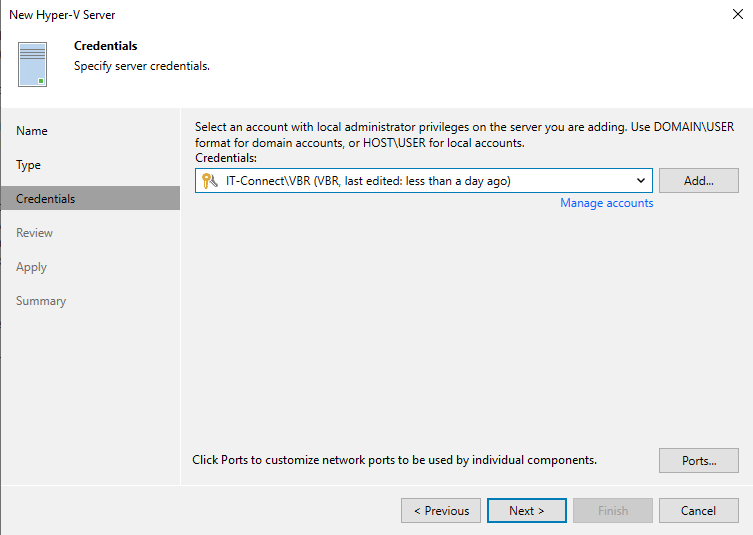753x535 pixels.
Task: Open the Manage accounts link
Action: (606, 203)
